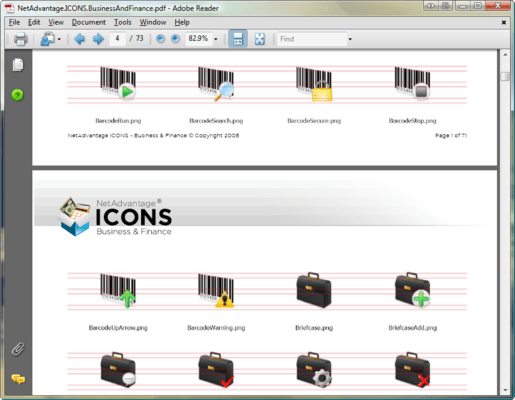Click the Print toolbar icon
Screen dimensions: 515x400
click(x=20, y=39)
